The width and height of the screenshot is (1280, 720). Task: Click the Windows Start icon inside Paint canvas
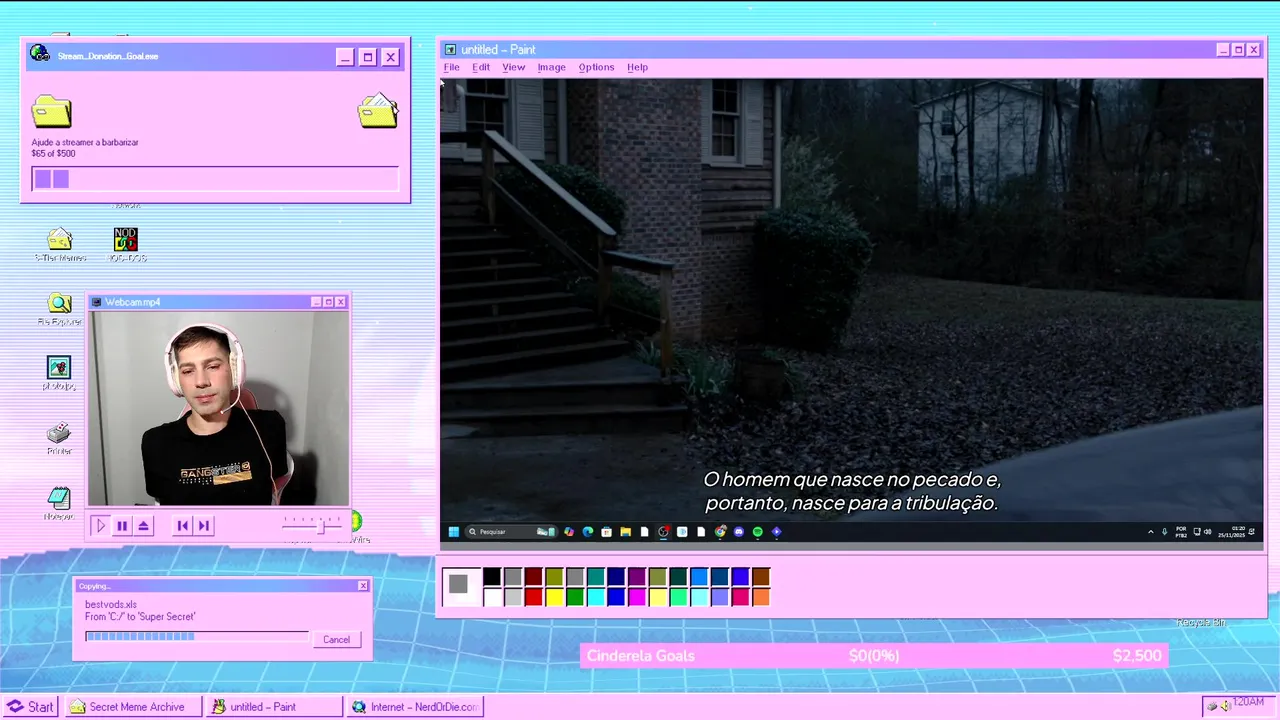pyautogui.click(x=454, y=532)
